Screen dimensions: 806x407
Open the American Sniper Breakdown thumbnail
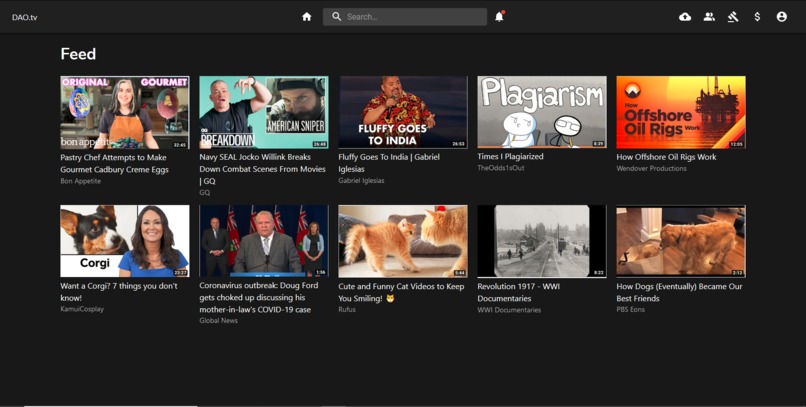point(264,113)
